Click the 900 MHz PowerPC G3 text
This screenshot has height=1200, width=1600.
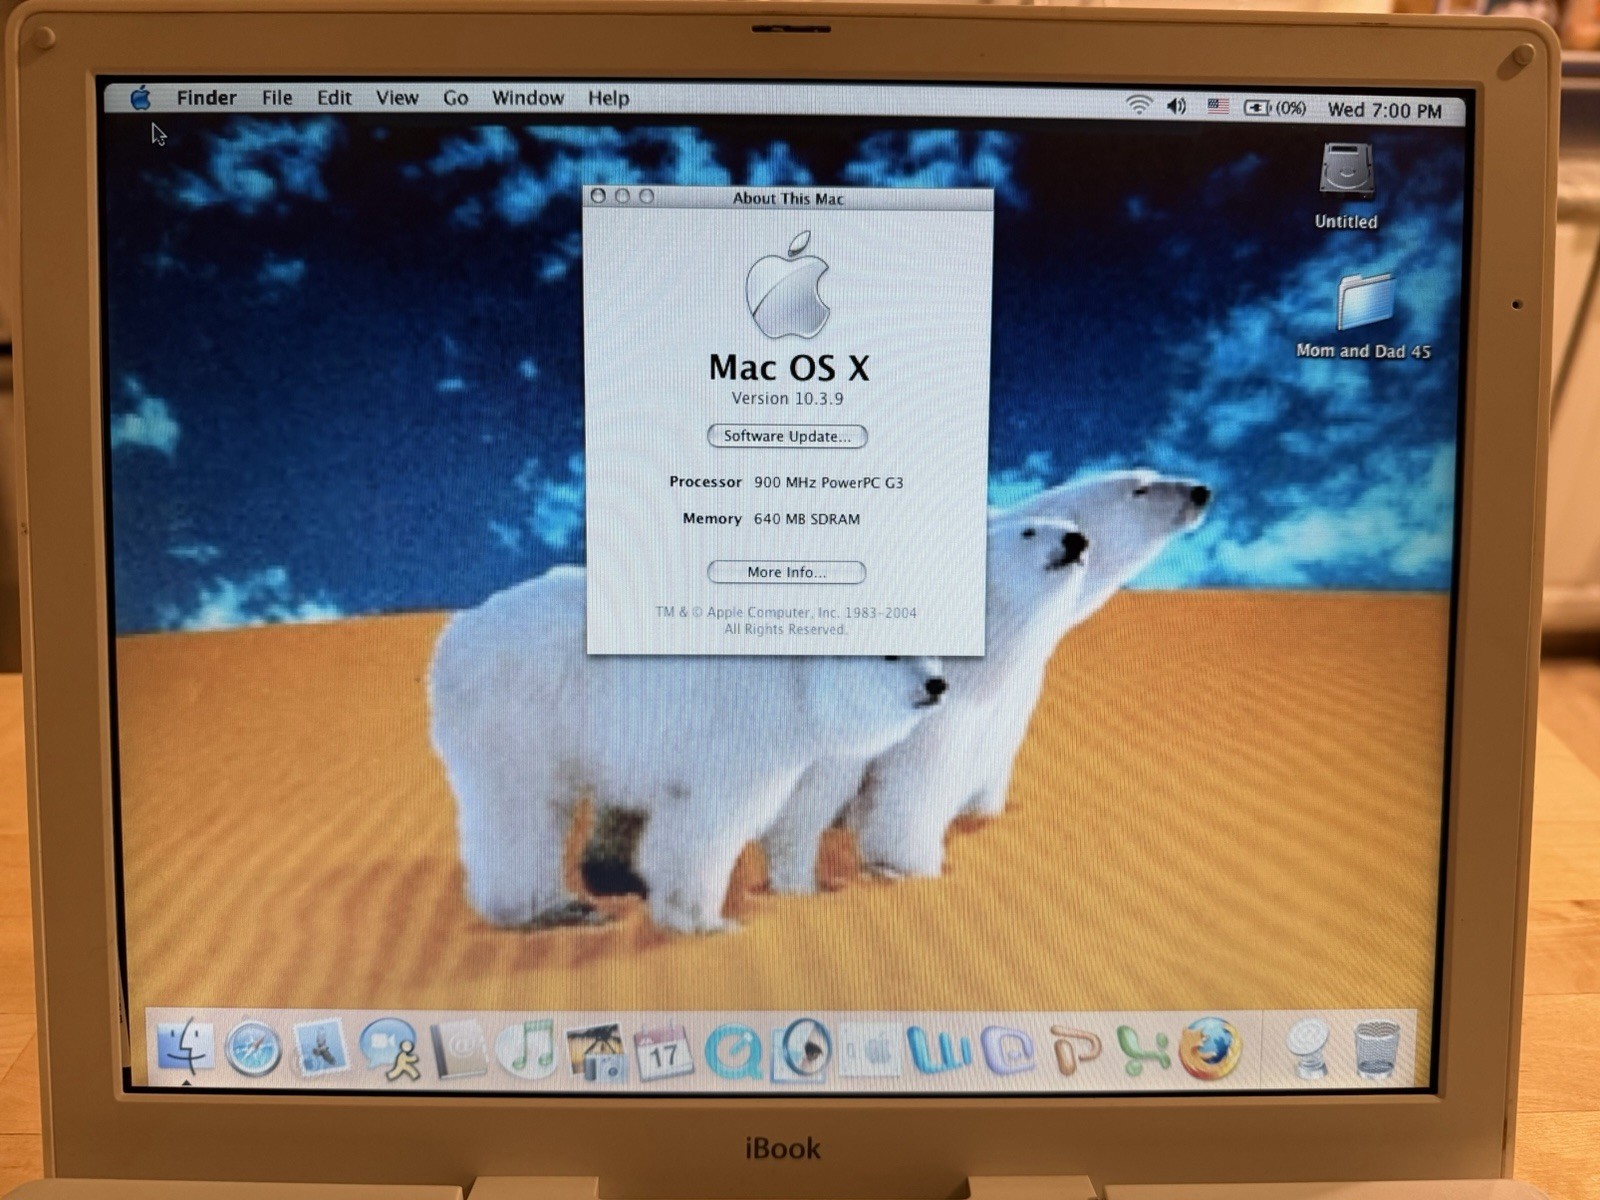tap(828, 482)
